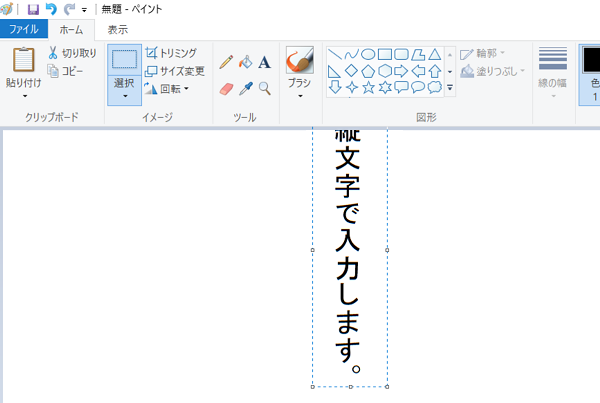Select the black 色1 color swatch
This screenshot has width=600, height=403.
(x=592, y=60)
